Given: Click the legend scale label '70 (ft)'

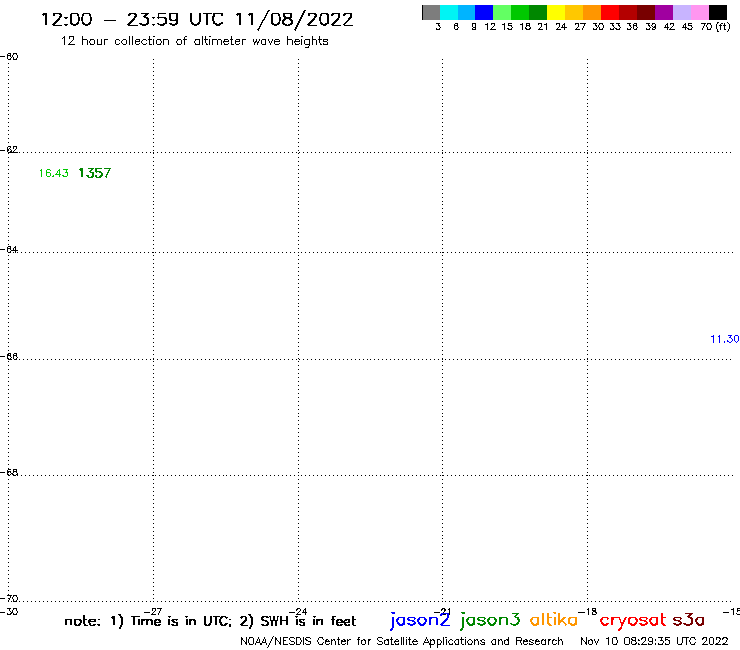Looking at the screenshot, I should pos(715,27).
